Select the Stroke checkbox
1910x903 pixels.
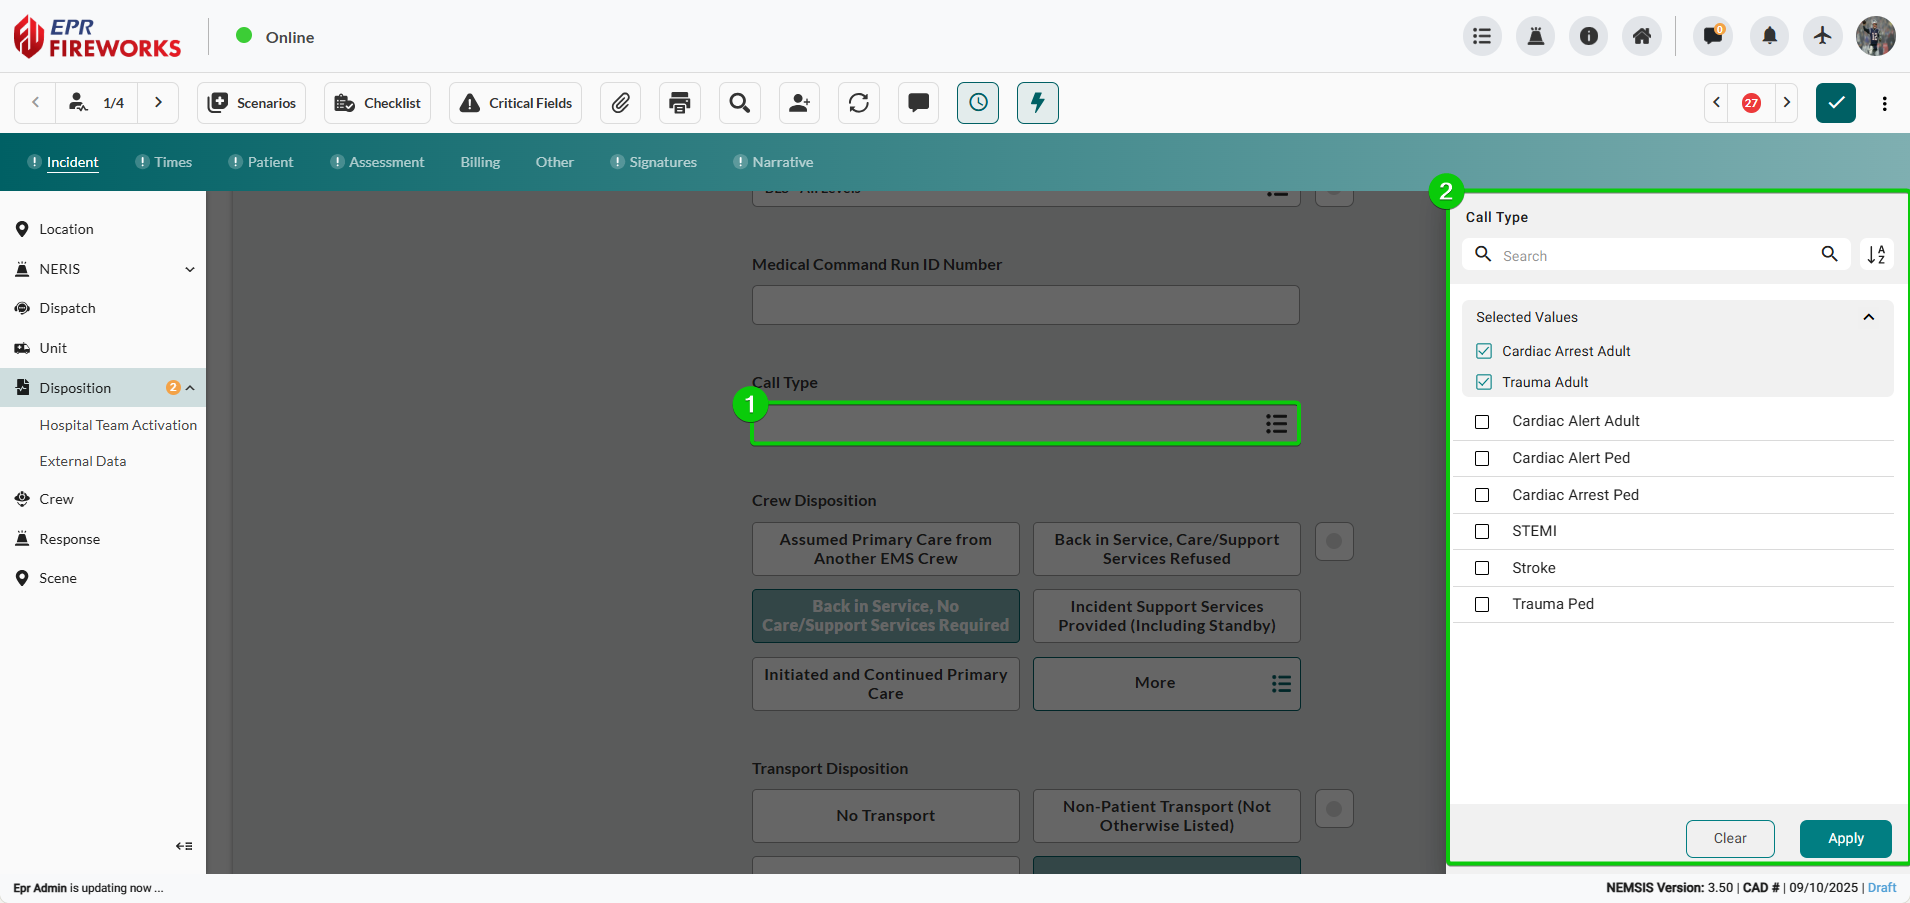[x=1482, y=568]
